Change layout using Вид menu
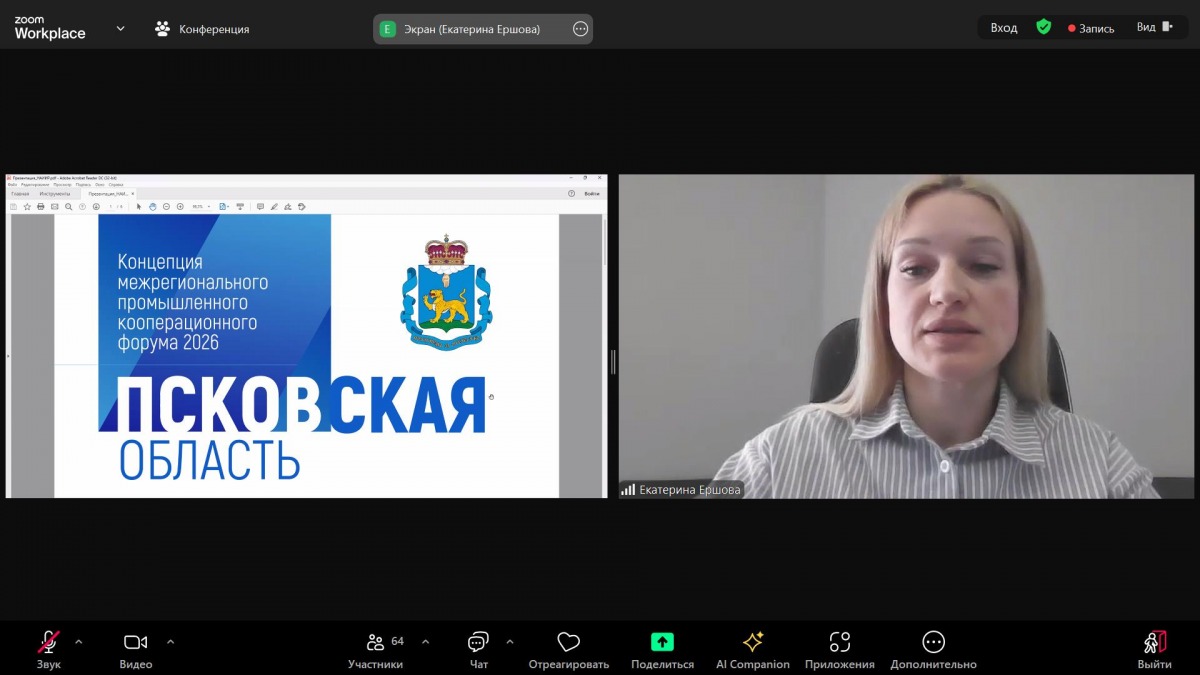Screen dimensions: 1200x675 coord(1154,28)
